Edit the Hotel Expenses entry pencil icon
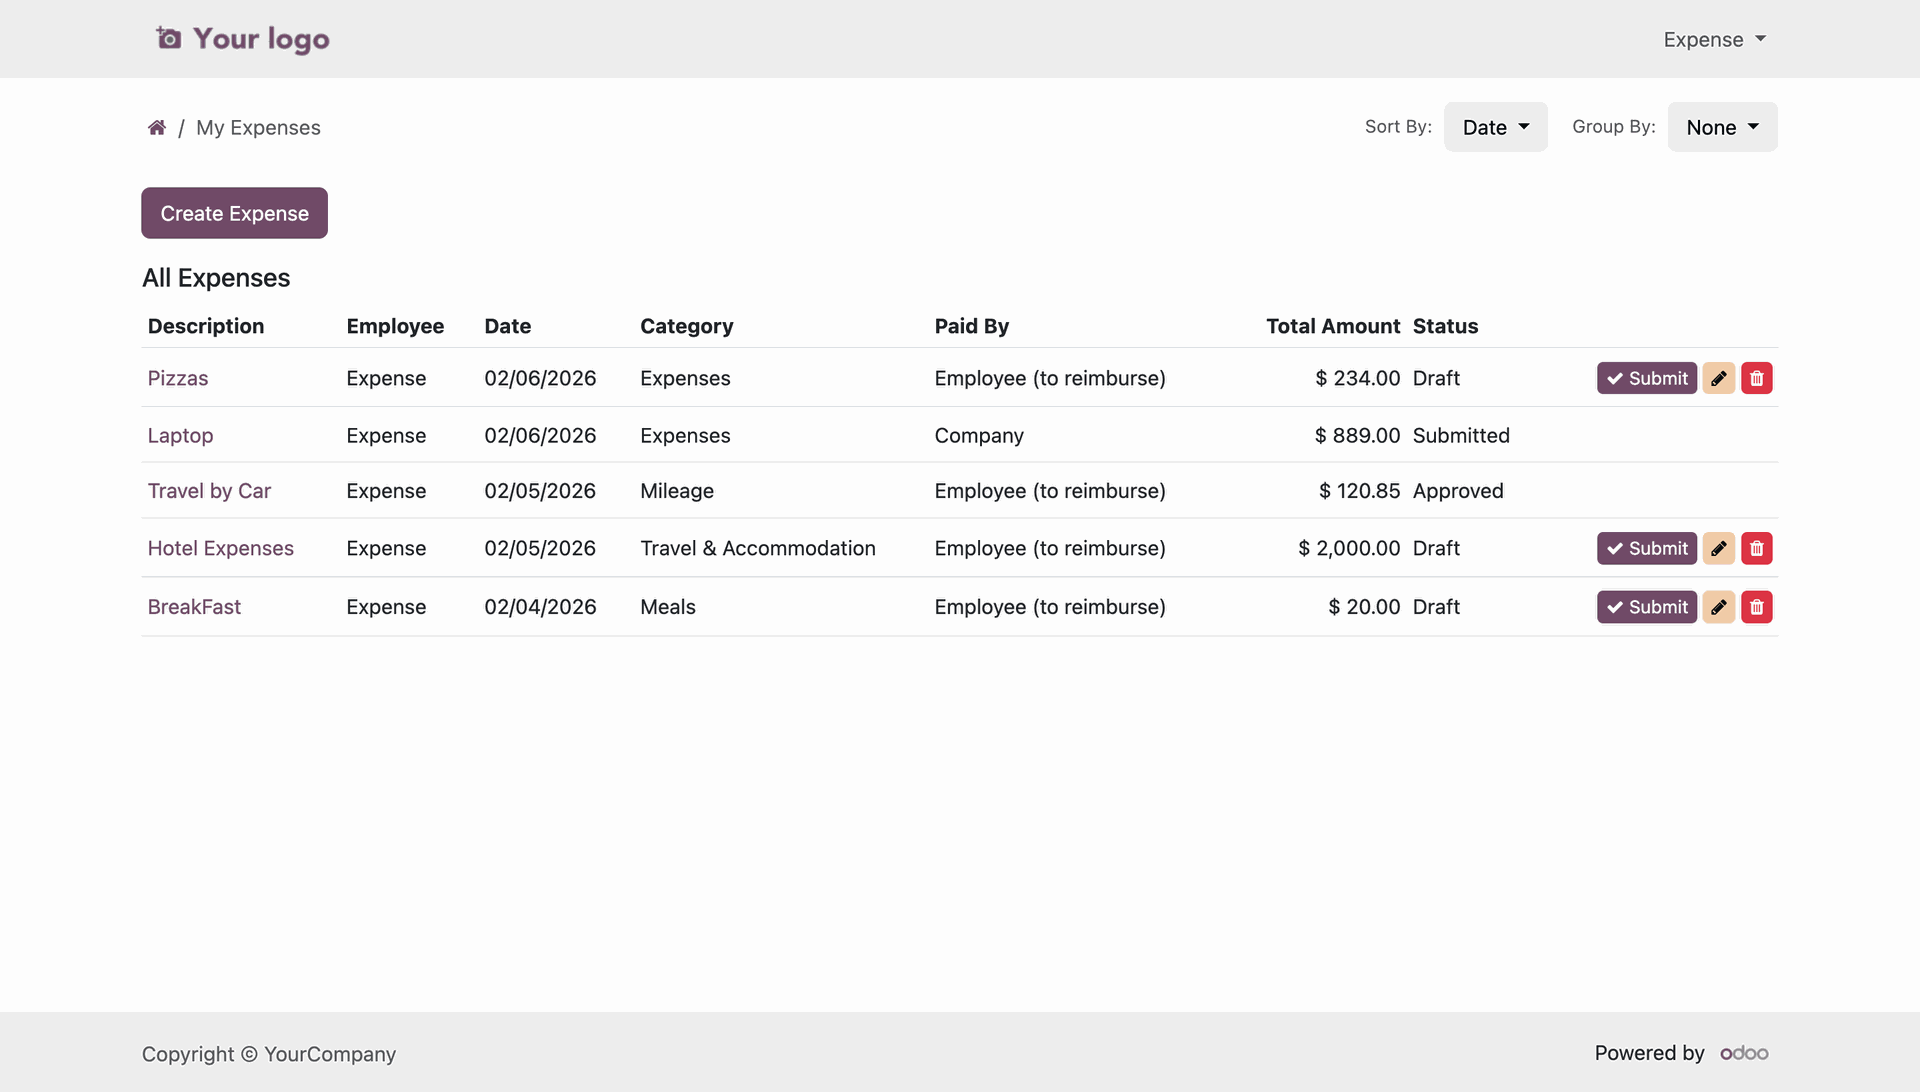Screen dimensions: 1920x1092 (1719, 548)
